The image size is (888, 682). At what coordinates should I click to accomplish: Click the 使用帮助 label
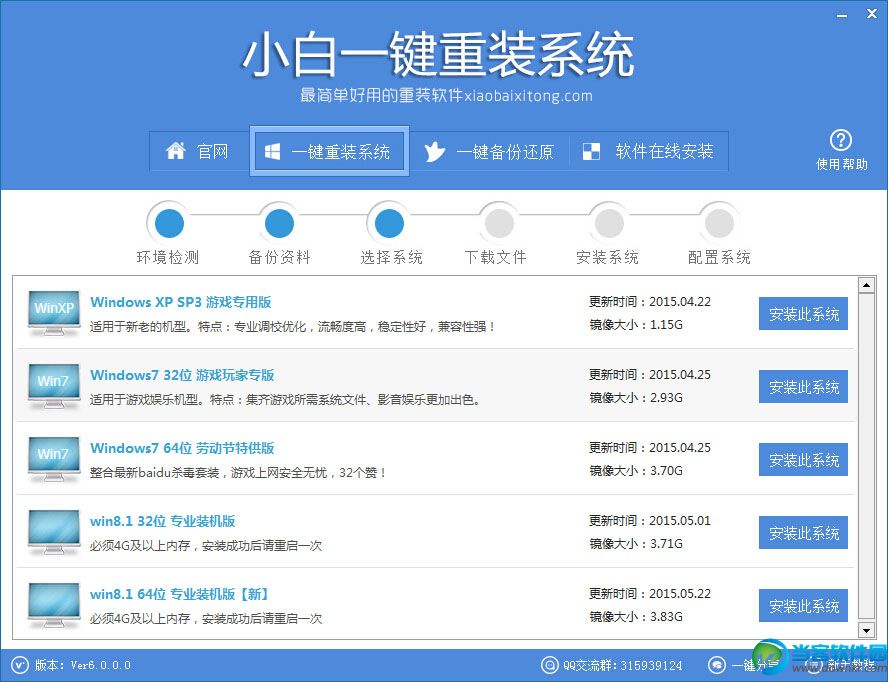click(841, 164)
